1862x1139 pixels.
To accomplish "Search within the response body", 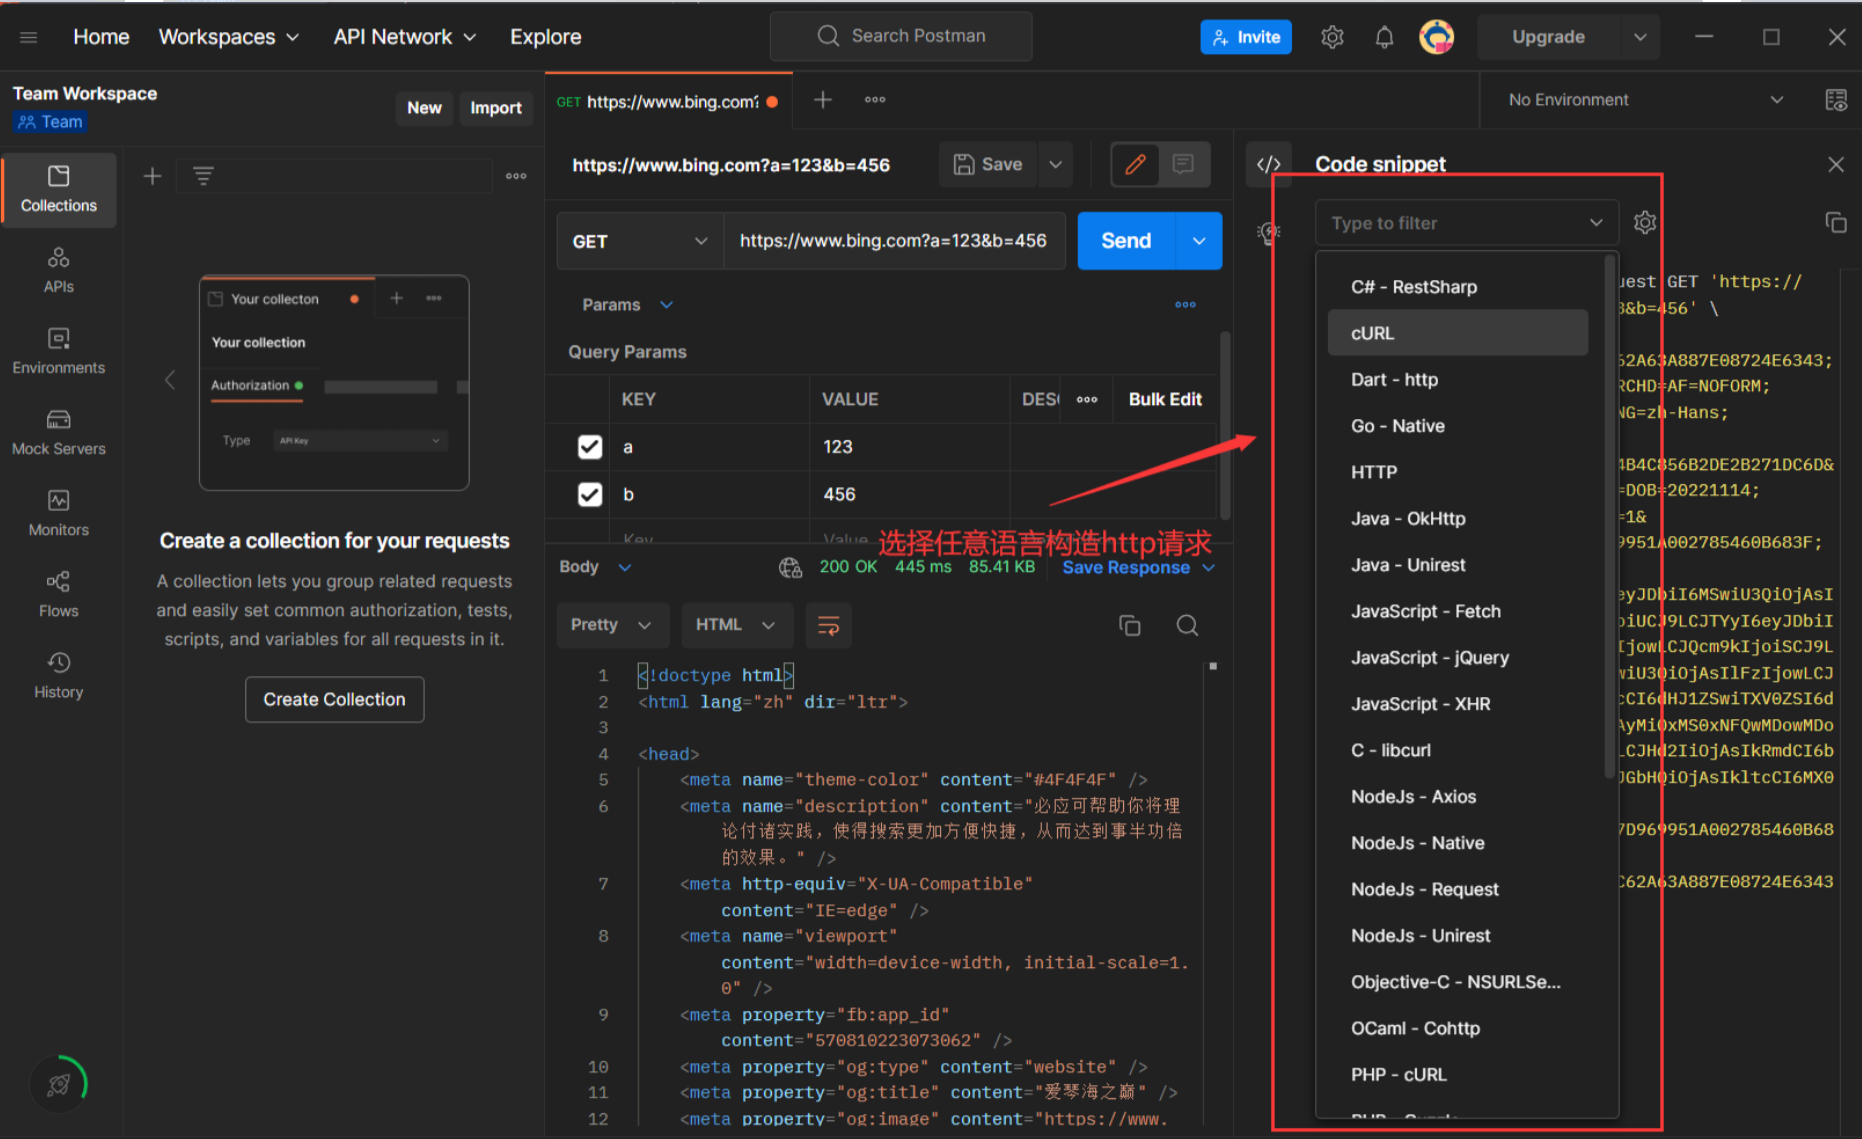I will (x=1187, y=625).
